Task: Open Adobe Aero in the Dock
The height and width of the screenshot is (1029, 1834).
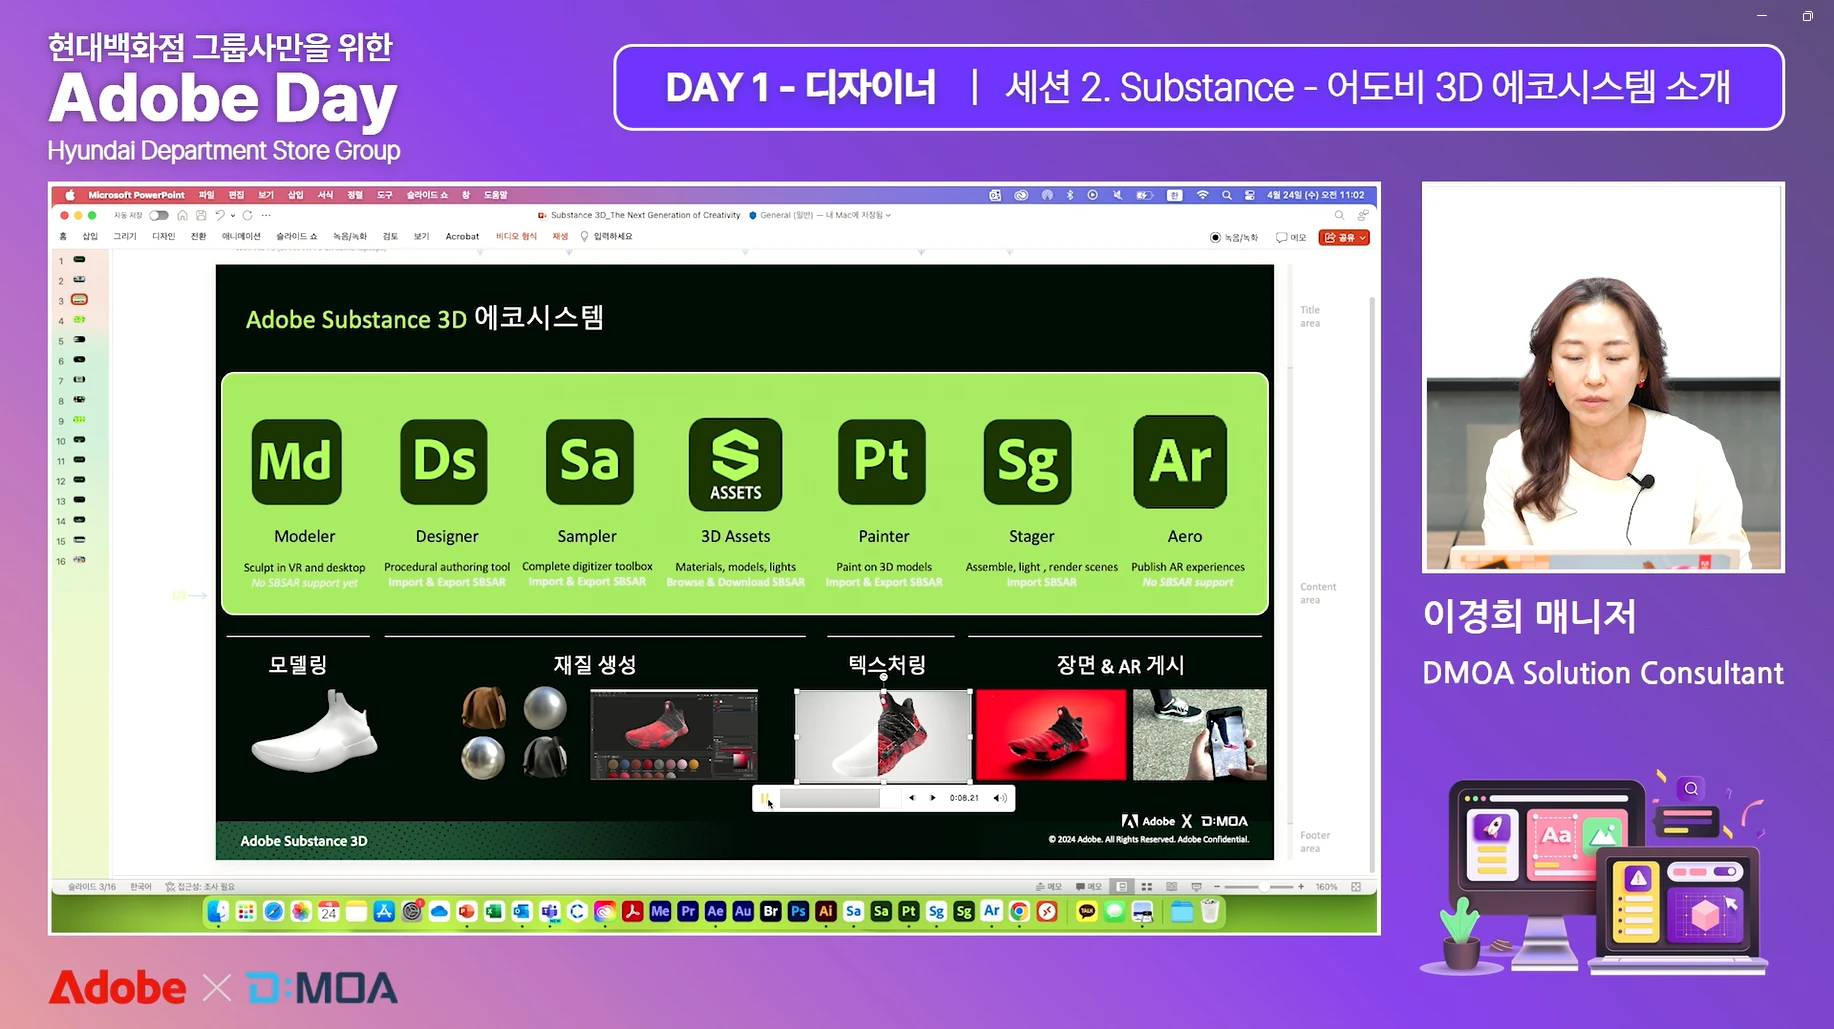Action: (991, 911)
